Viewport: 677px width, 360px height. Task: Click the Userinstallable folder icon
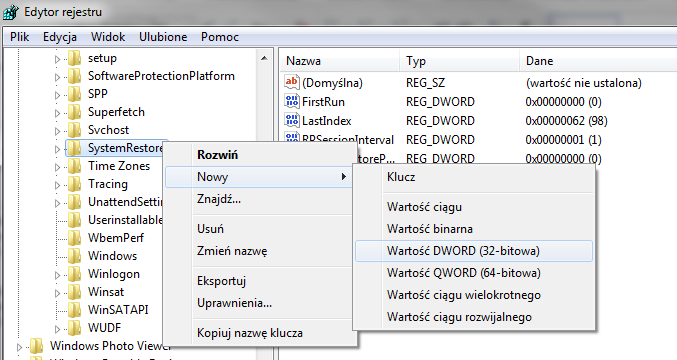tap(75, 220)
